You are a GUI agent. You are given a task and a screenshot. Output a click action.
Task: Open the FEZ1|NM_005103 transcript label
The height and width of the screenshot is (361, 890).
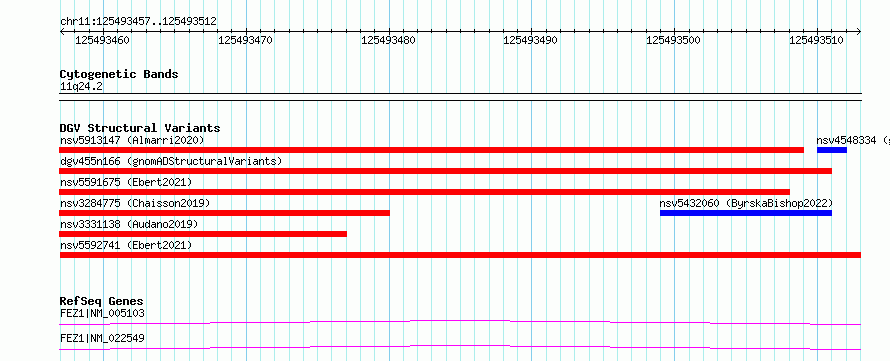[x=102, y=313]
